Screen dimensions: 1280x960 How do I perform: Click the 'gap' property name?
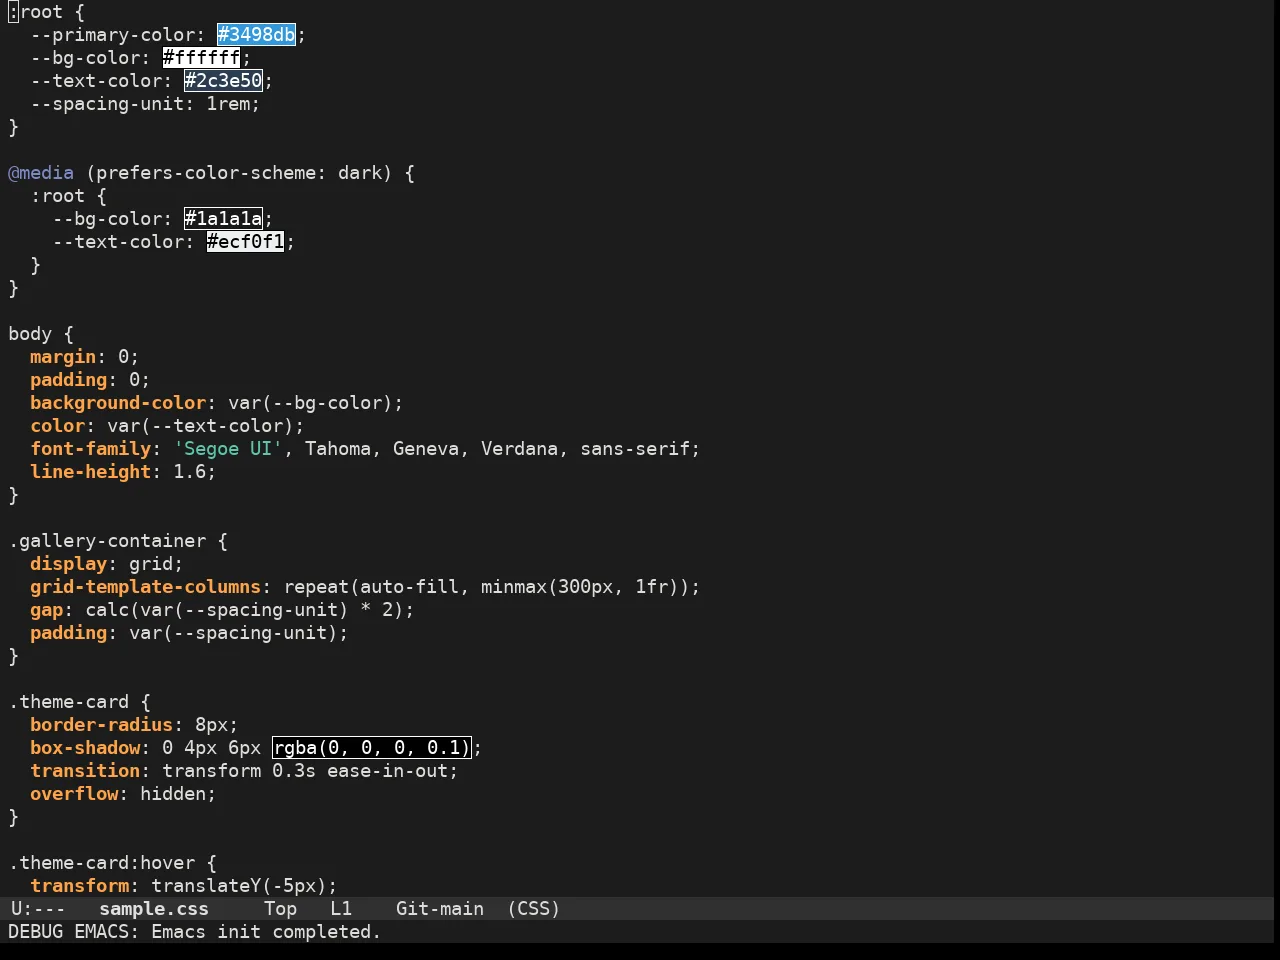[x=46, y=610]
